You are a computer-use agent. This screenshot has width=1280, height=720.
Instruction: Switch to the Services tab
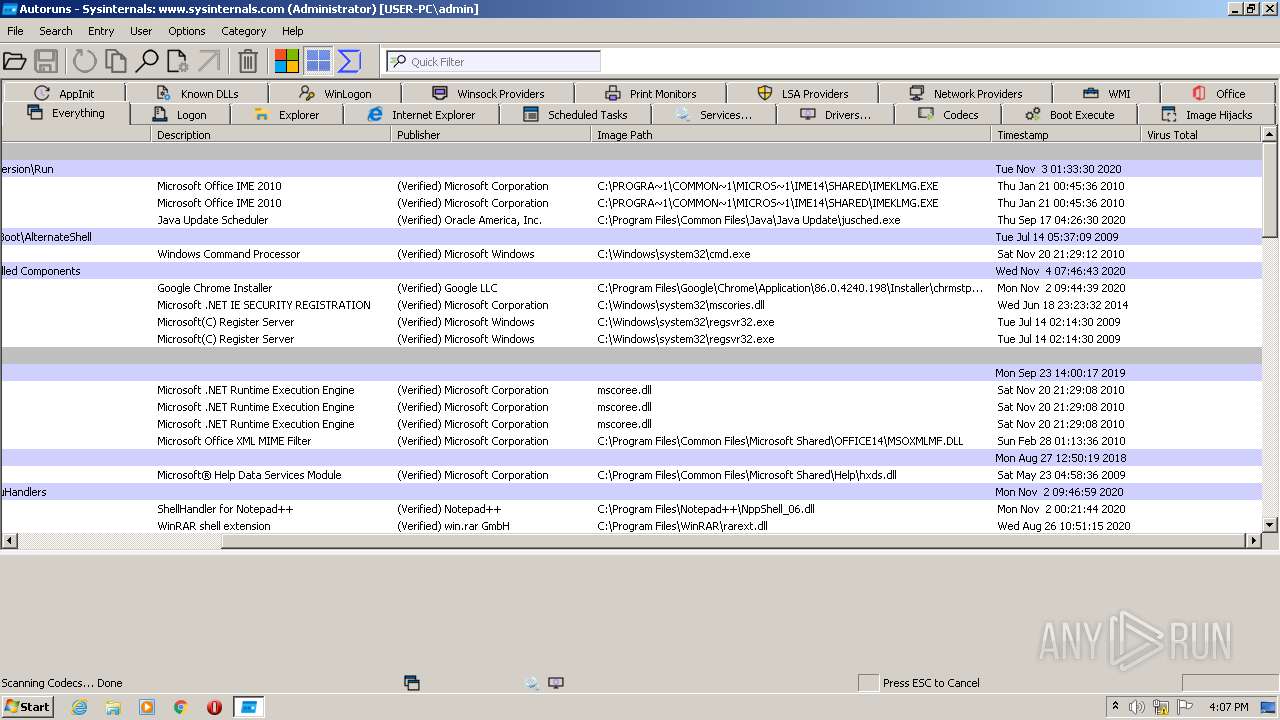(714, 115)
